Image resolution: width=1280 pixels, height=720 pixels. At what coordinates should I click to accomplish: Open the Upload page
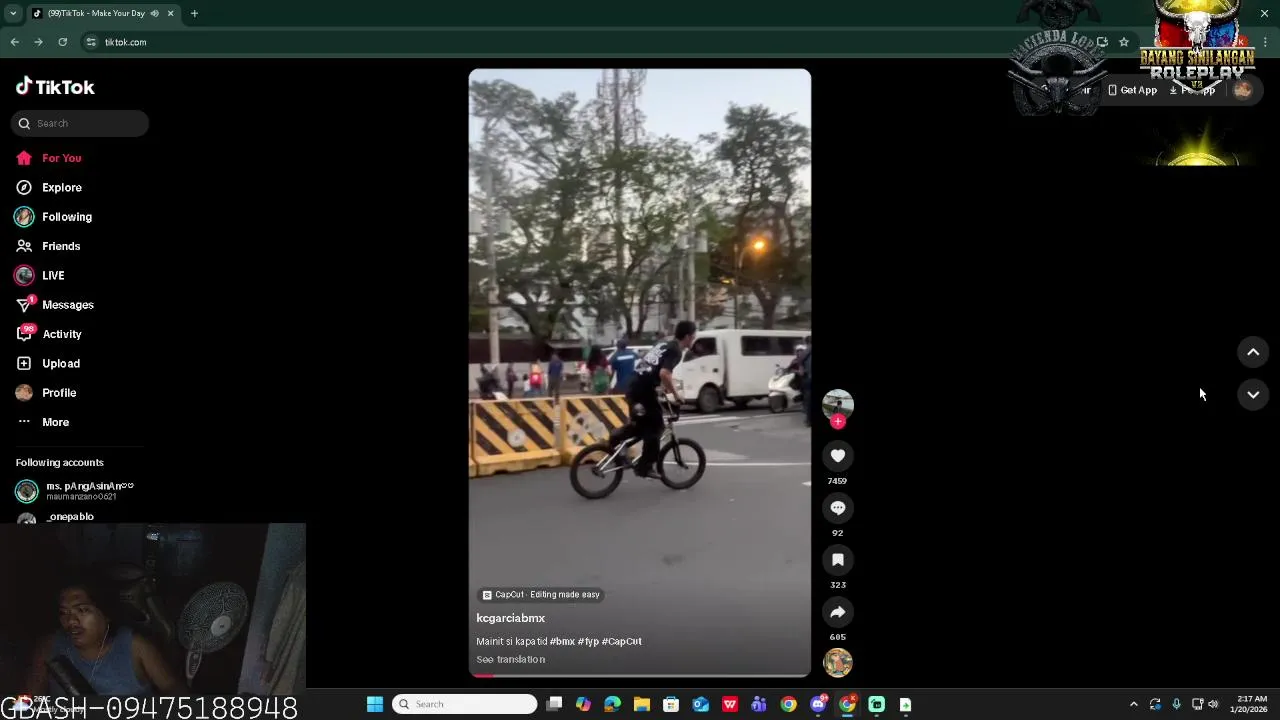[60, 363]
